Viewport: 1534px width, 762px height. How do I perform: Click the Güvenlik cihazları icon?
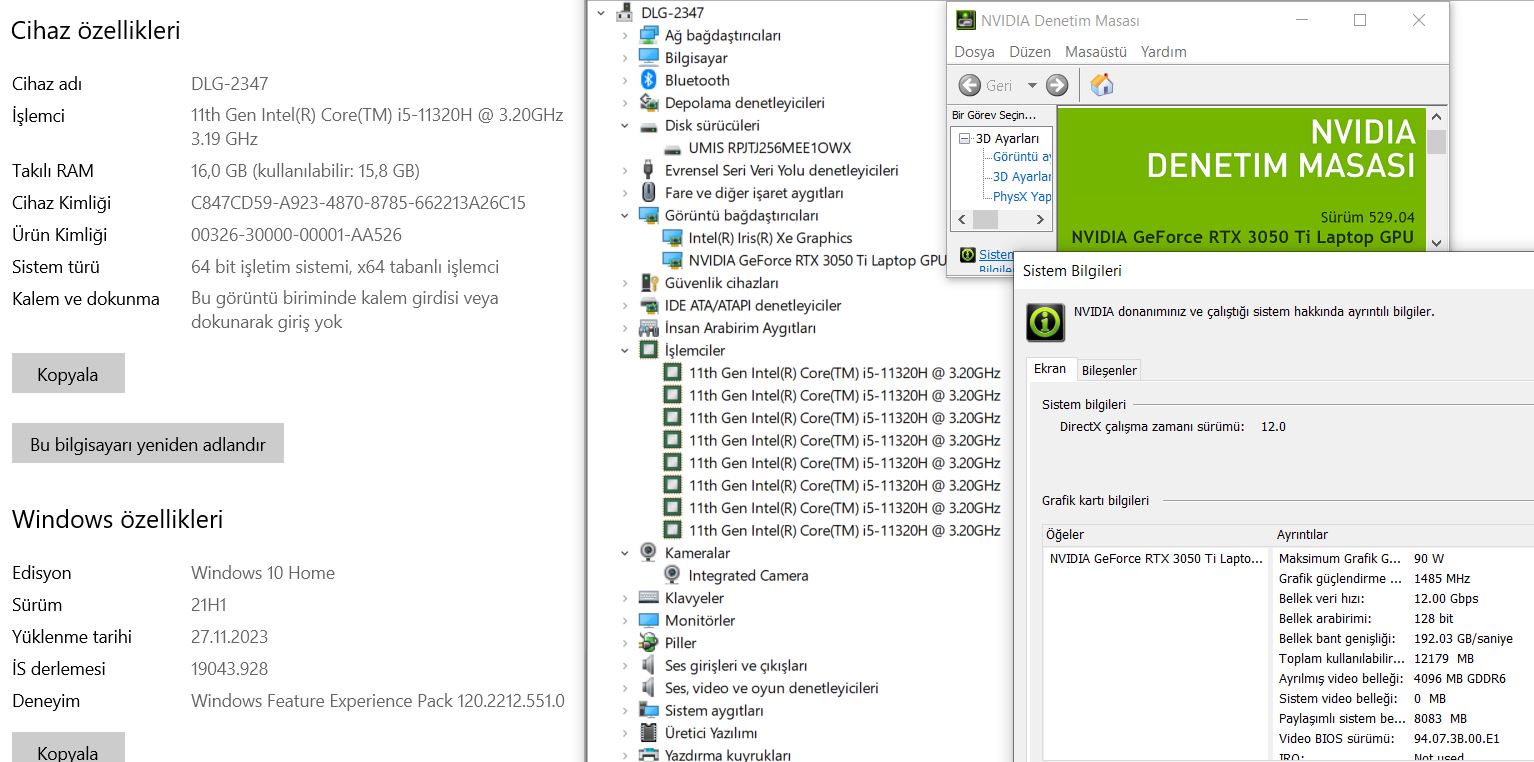tap(649, 283)
